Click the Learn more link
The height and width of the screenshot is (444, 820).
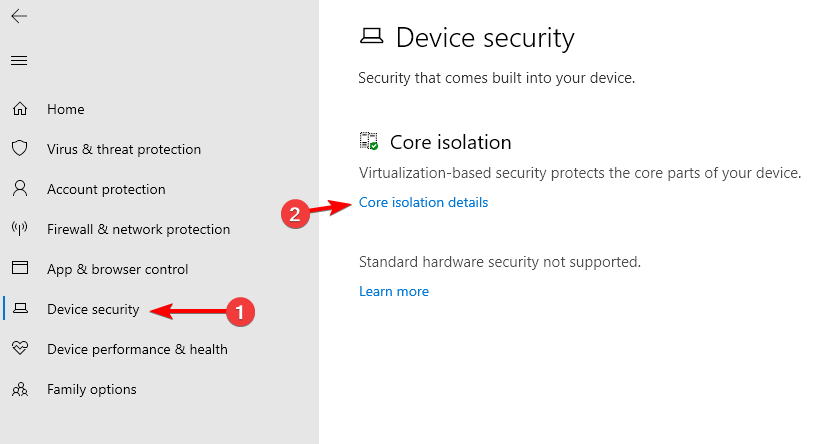[394, 291]
